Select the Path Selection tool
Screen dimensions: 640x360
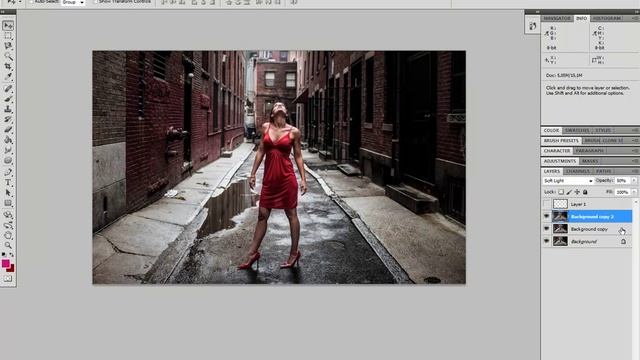(x=8, y=193)
